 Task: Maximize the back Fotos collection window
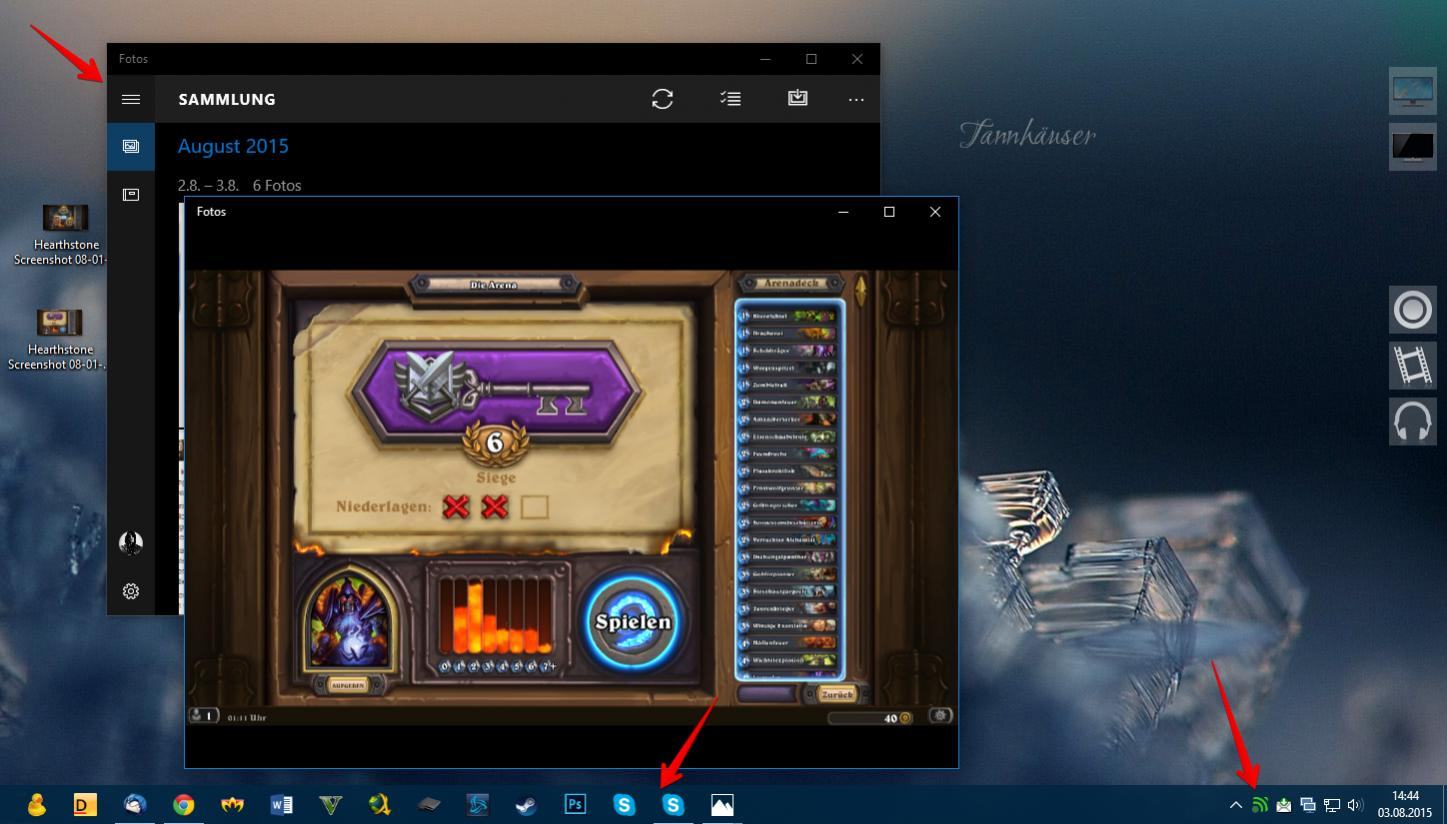811,59
